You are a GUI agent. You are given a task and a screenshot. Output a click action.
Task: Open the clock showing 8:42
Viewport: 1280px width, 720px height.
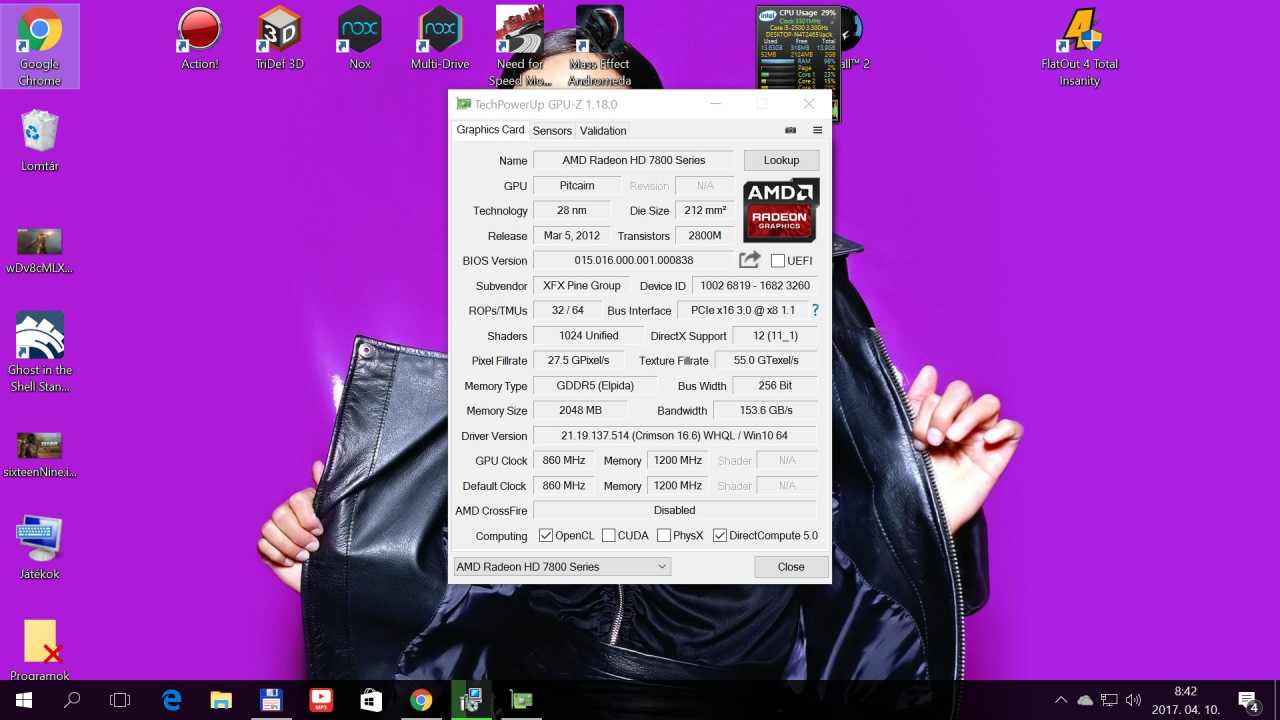point(1186,700)
